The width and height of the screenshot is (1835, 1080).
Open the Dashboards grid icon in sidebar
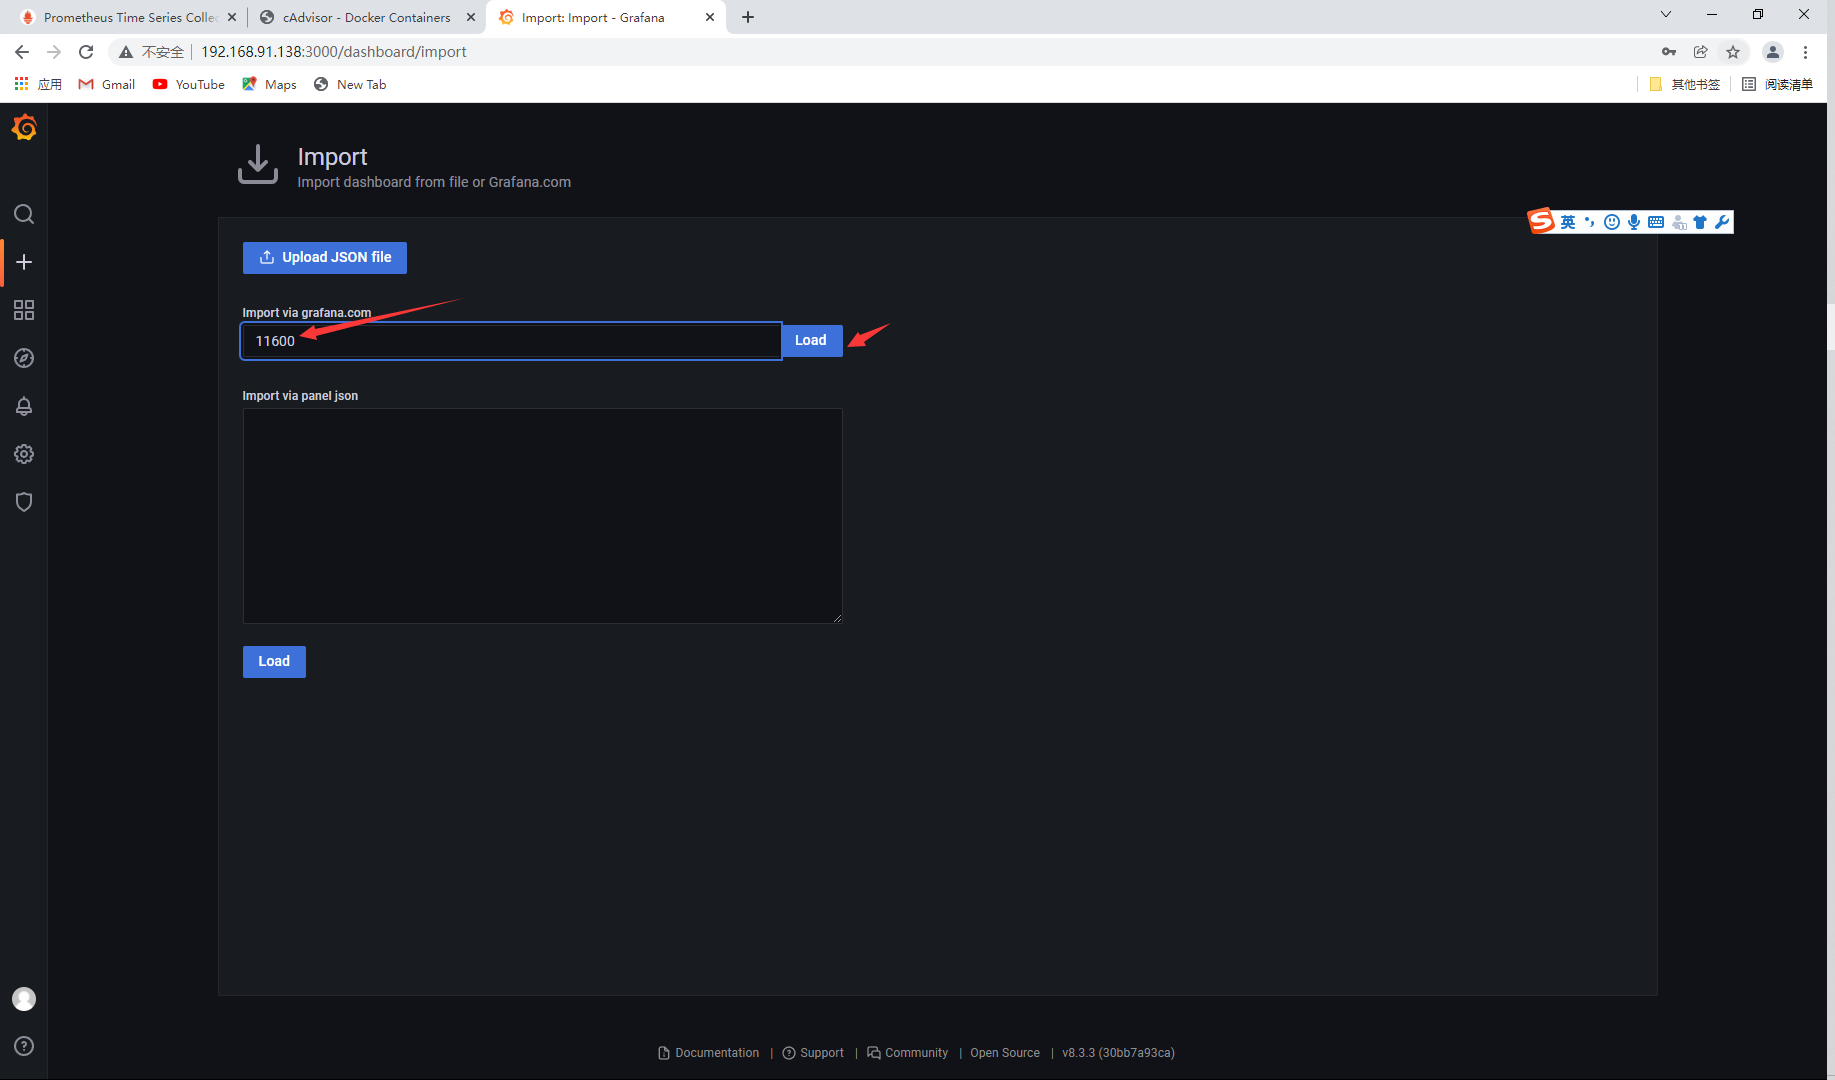(24, 310)
